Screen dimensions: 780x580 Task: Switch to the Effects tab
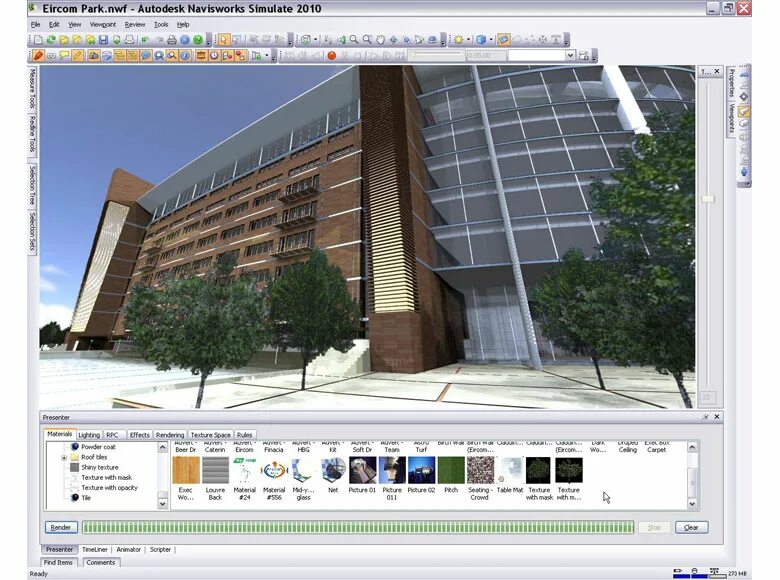pos(139,435)
